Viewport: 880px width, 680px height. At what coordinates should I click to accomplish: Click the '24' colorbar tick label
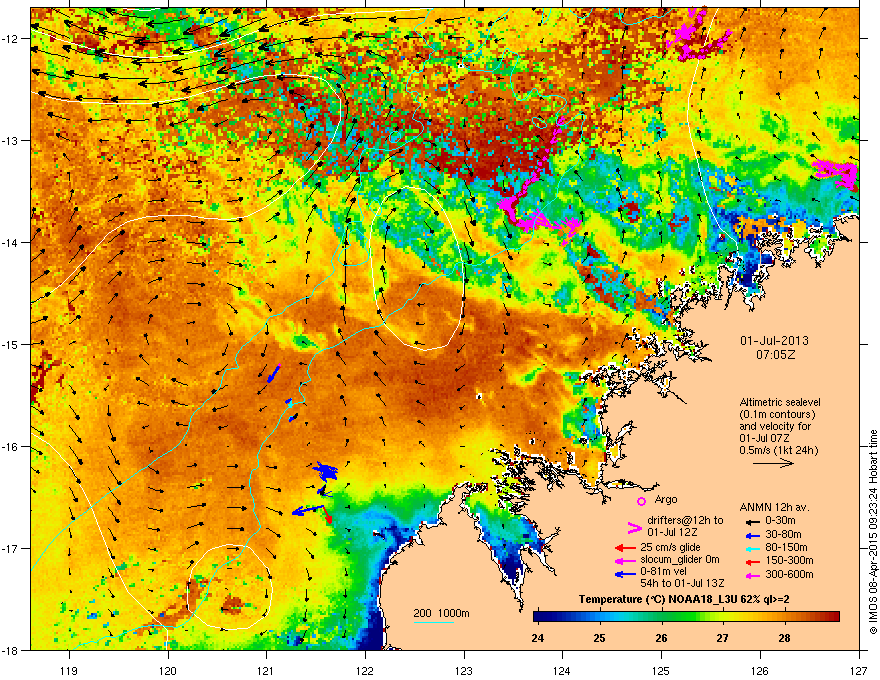point(538,638)
